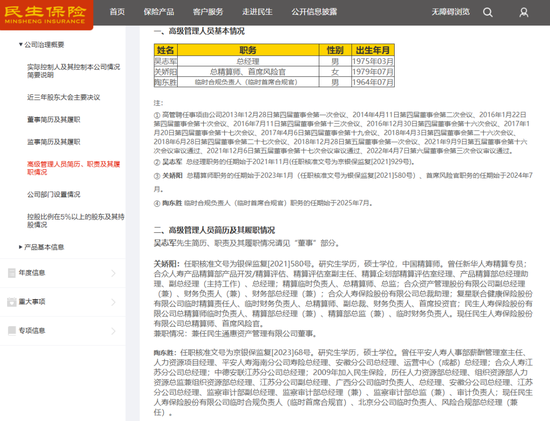
Task: Click the user account icon
Action: 524,13
